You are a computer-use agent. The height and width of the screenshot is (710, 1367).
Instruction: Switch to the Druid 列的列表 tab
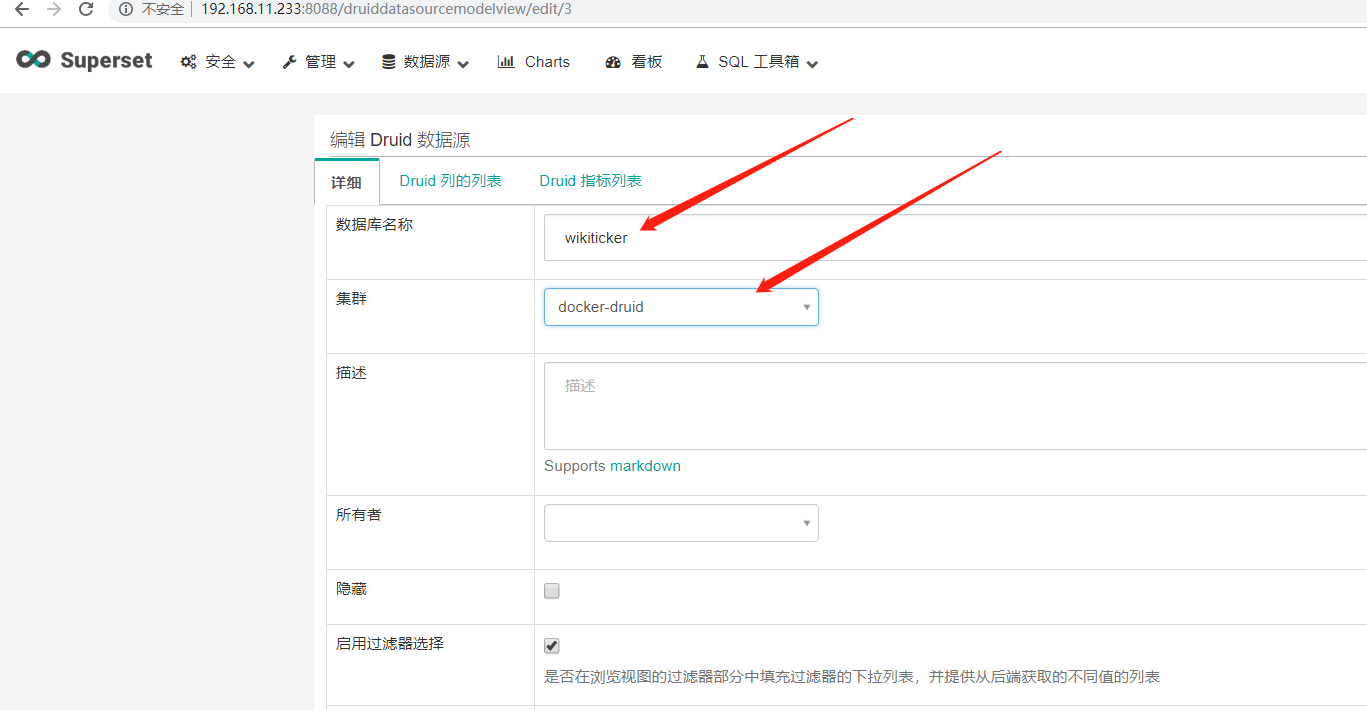[450, 181]
